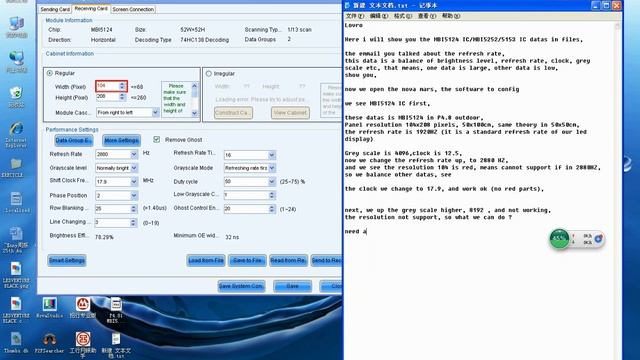Click the Save button at bottom
This screenshot has height=360, width=640.
tap(292, 286)
